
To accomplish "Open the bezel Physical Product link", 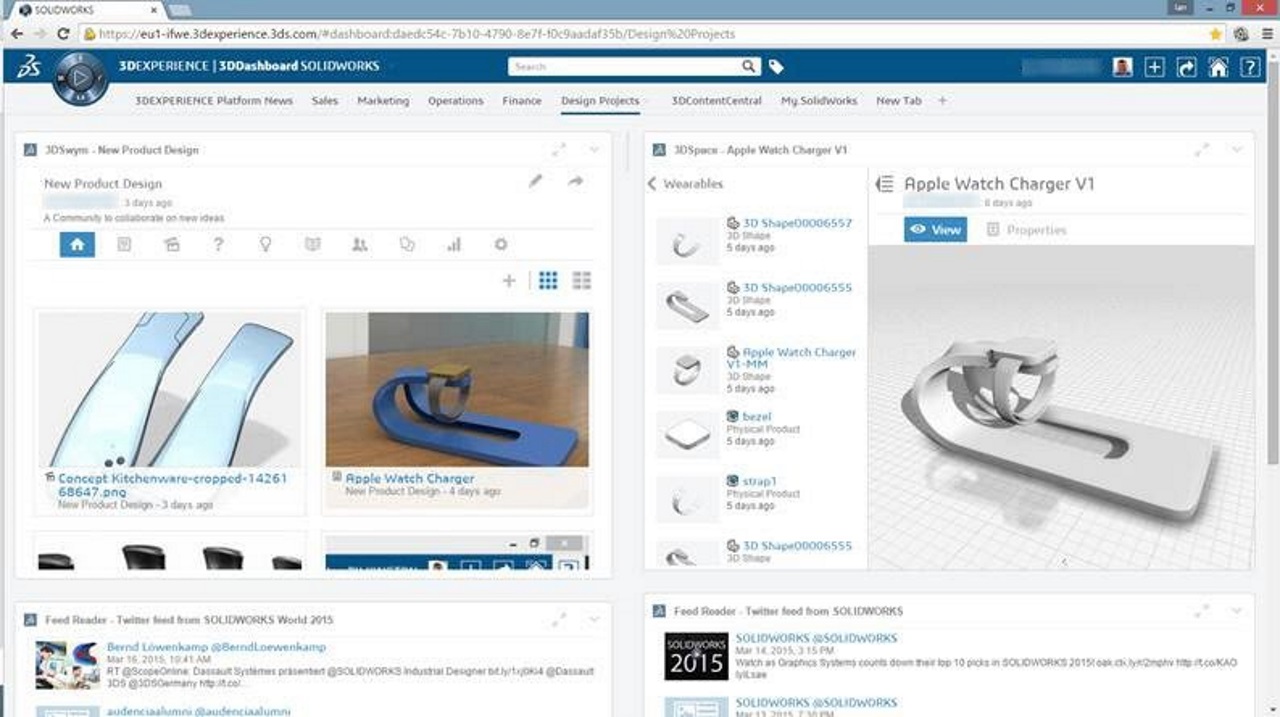I will pyautogui.click(x=757, y=416).
